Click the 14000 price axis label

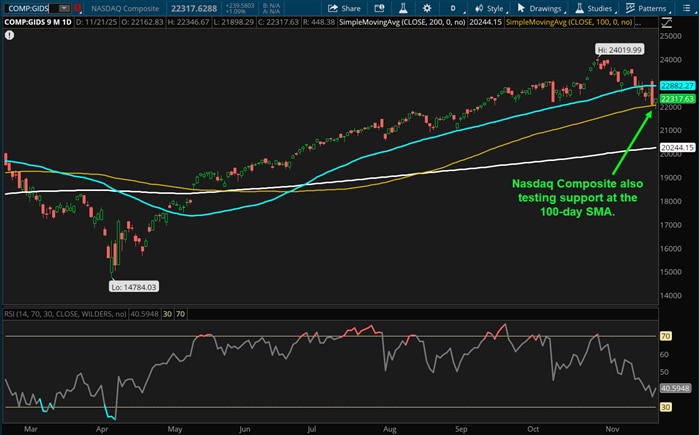[x=671, y=295]
